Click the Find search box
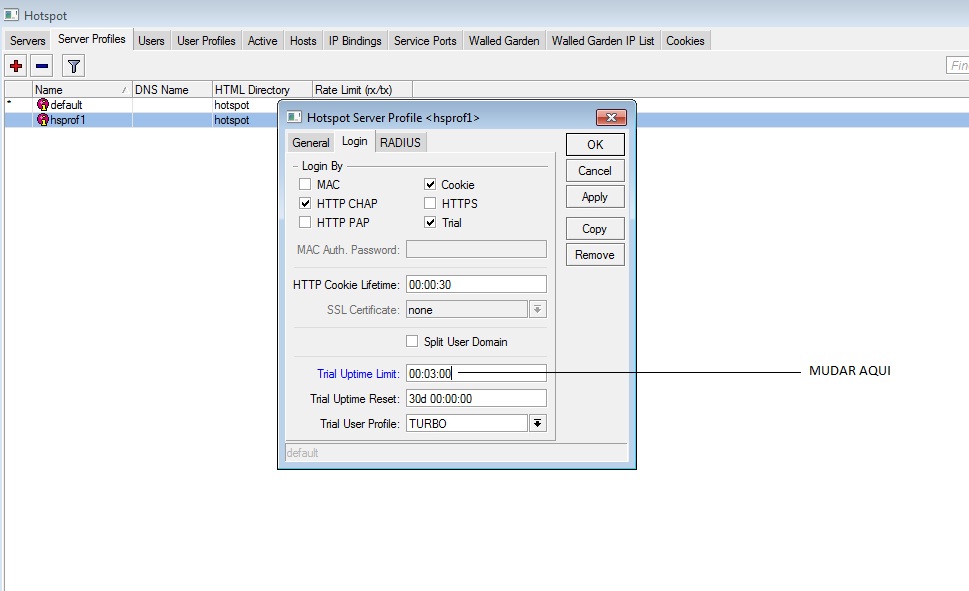The image size is (969, 591). point(957,65)
